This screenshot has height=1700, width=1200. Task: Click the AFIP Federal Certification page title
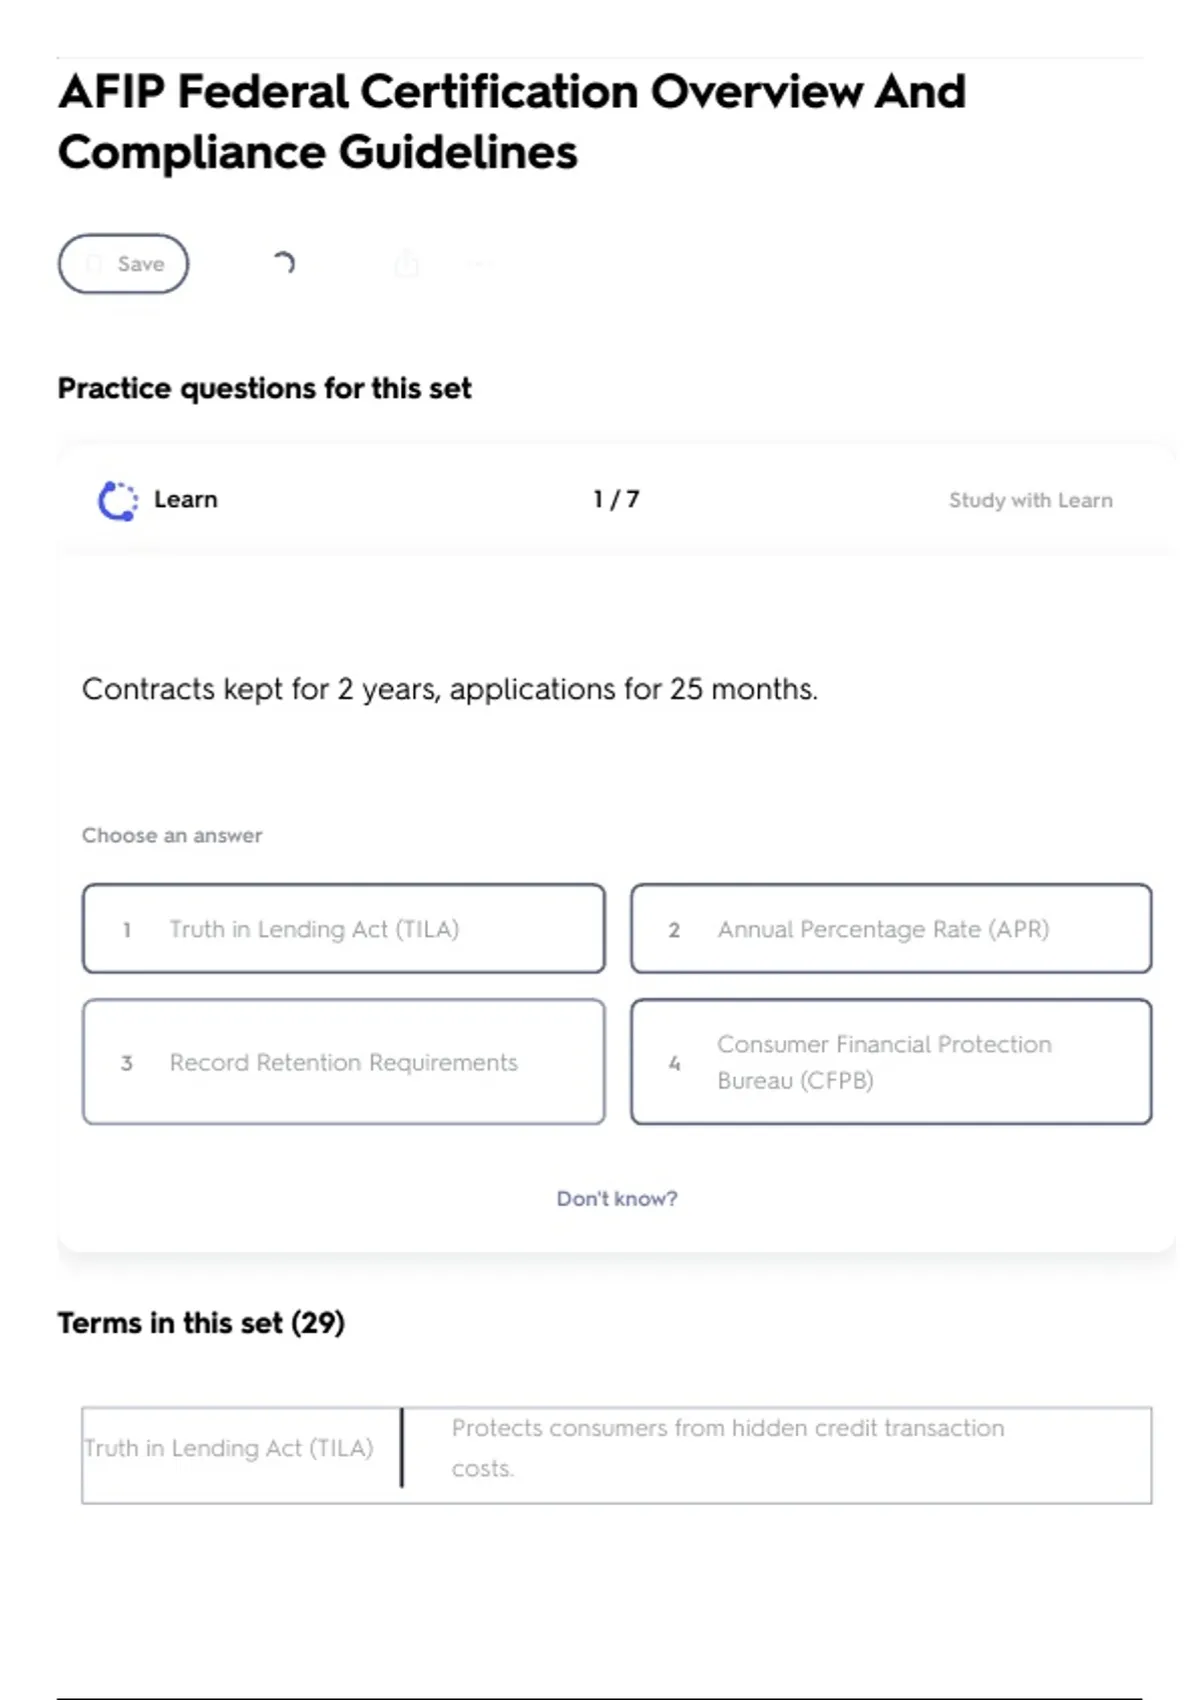coord(511,121)
